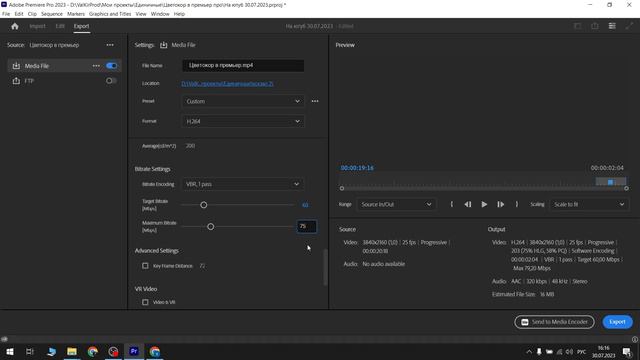
Task: Click the Key Frame Distance value 72
Action: pos(202,266)
